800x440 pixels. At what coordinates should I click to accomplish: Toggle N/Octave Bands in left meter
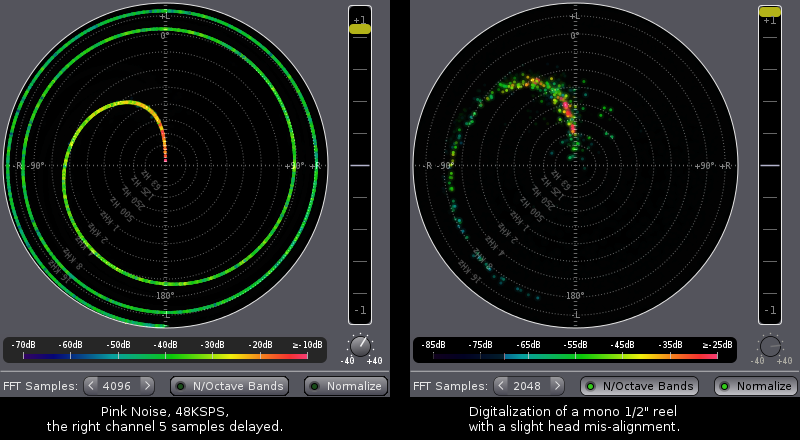click(230, 386)
